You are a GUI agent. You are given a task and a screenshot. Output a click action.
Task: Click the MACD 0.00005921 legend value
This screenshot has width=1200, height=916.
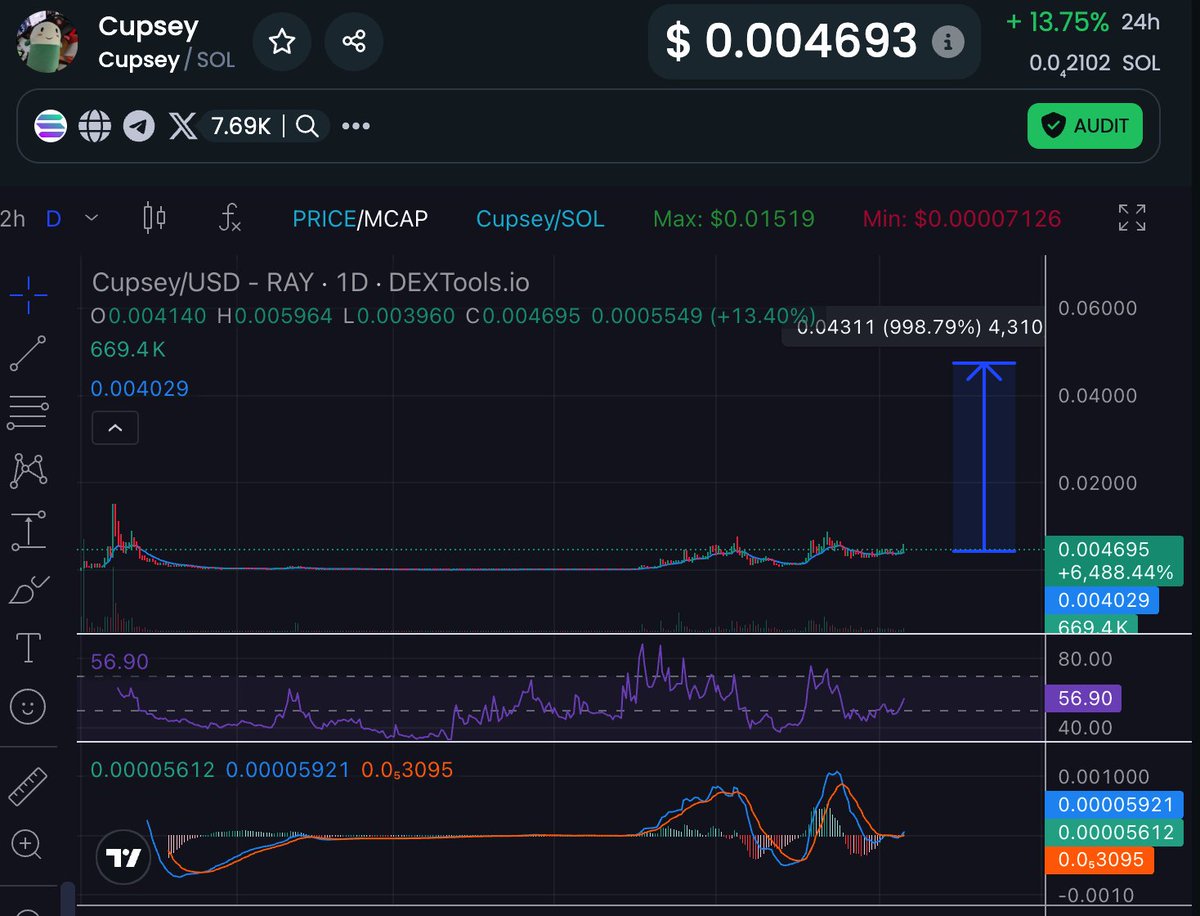tap(288, 770)
